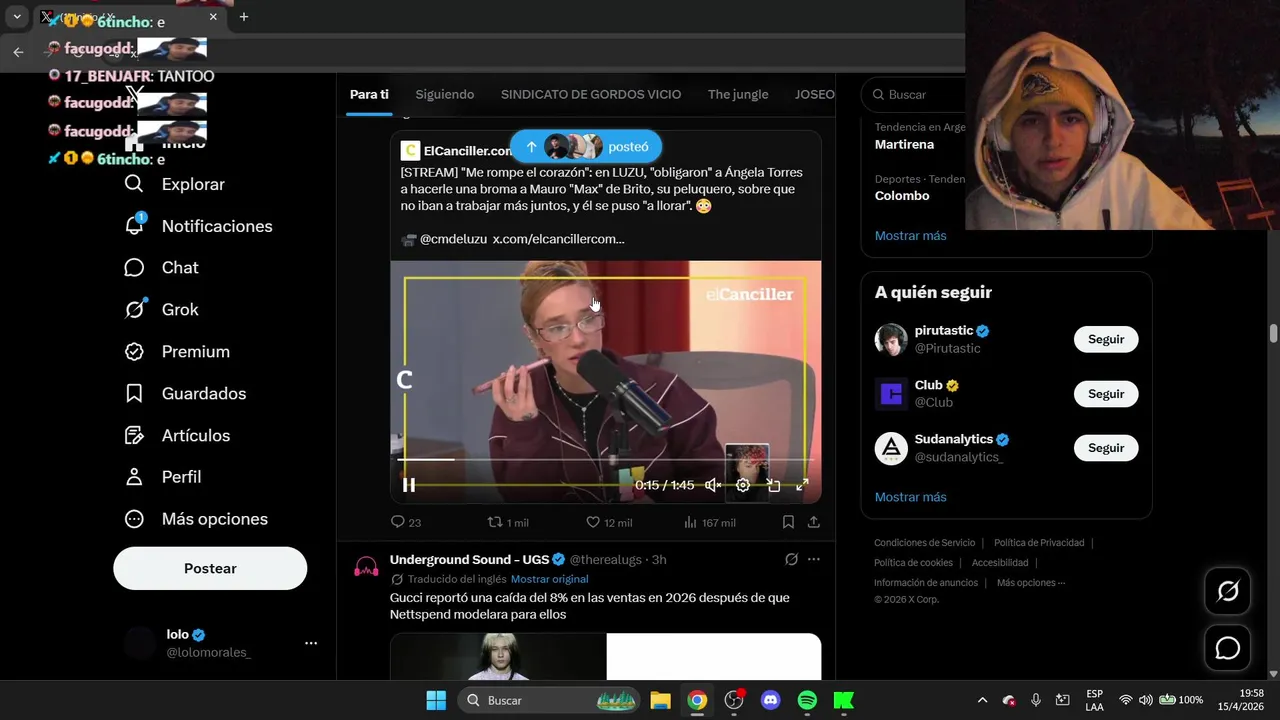Open Chat in the sidebar
1280x720 pixels.
tap(161, 267)
